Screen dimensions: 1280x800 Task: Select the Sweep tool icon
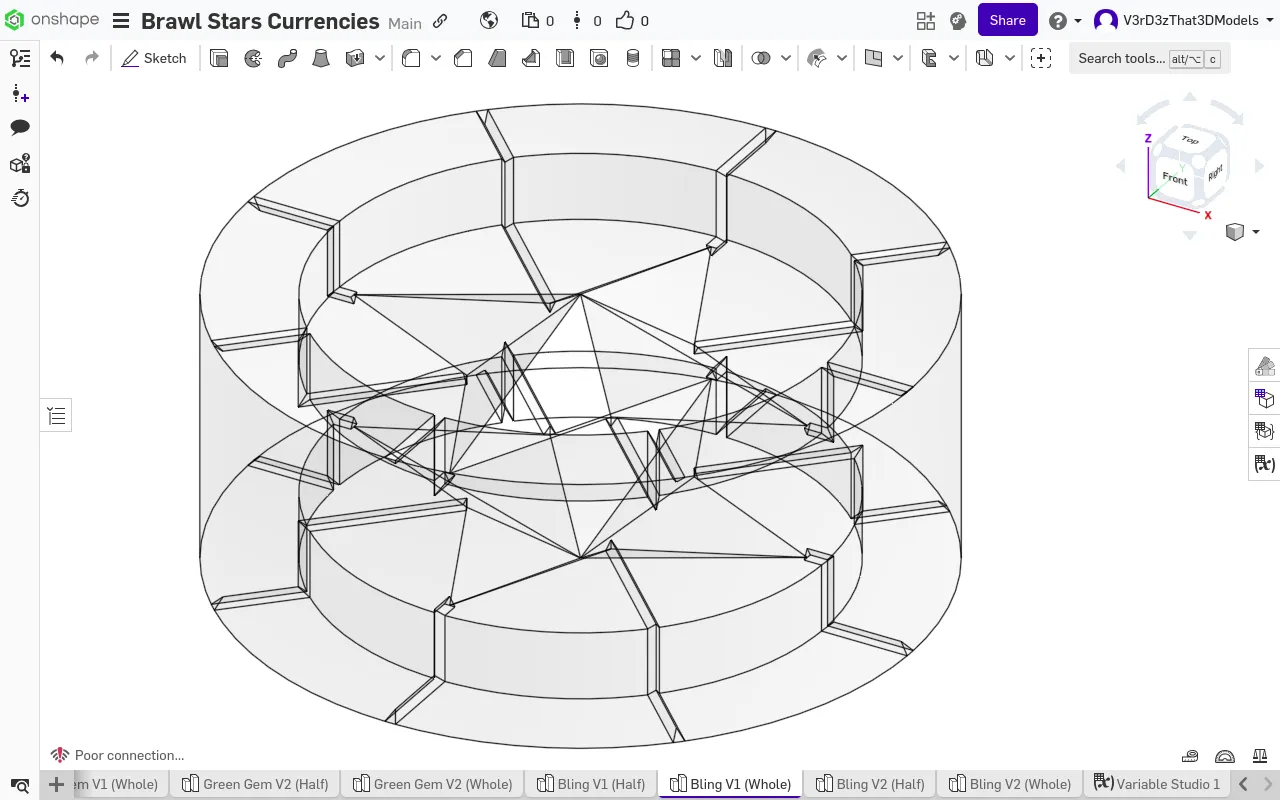pyautogui.click(x=287, y=58)
